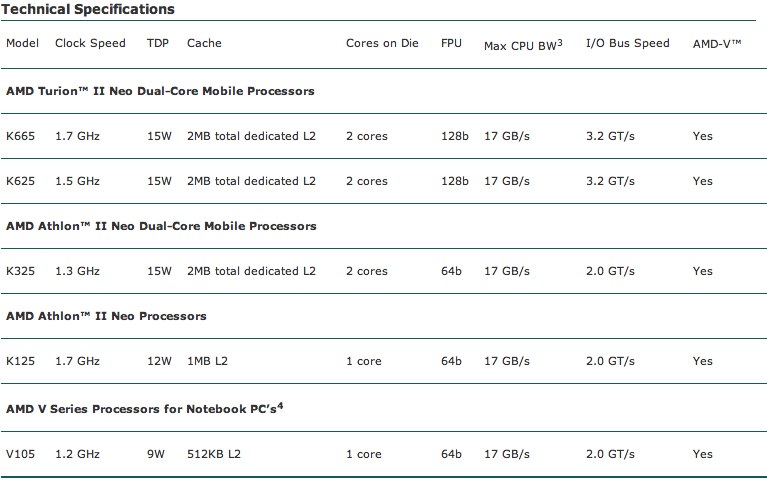Click the Cores on Die header
This screenshot has width=767, height=480.
(x=378, y=44)
